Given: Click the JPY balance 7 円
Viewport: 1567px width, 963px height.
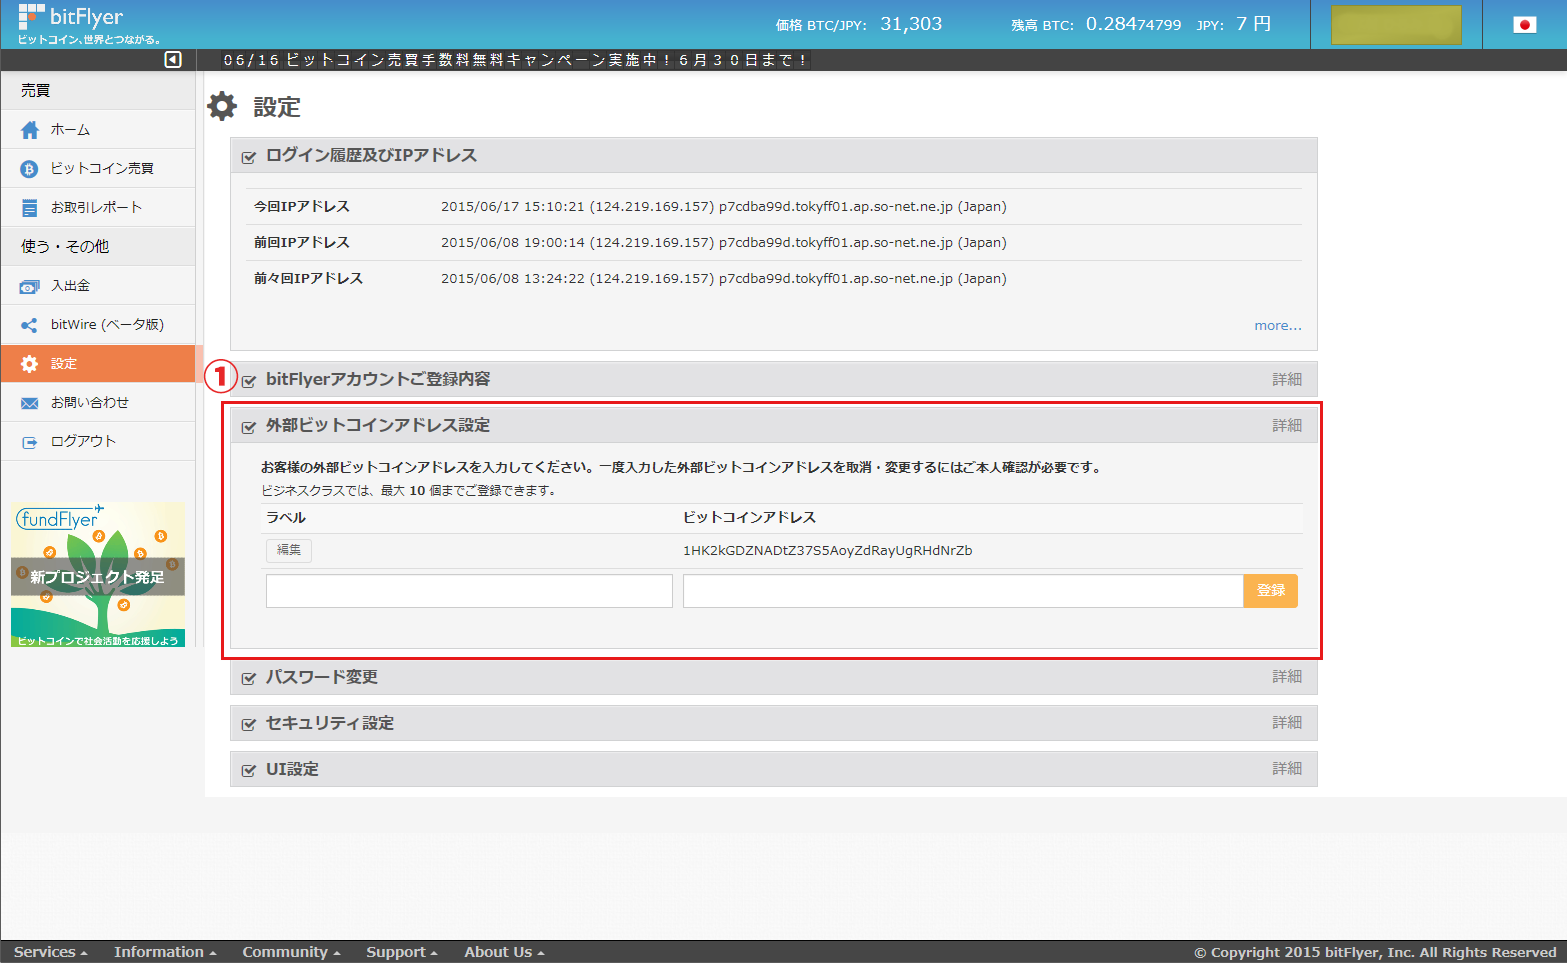Looking at the screenshot, I should pos(1253,24).
